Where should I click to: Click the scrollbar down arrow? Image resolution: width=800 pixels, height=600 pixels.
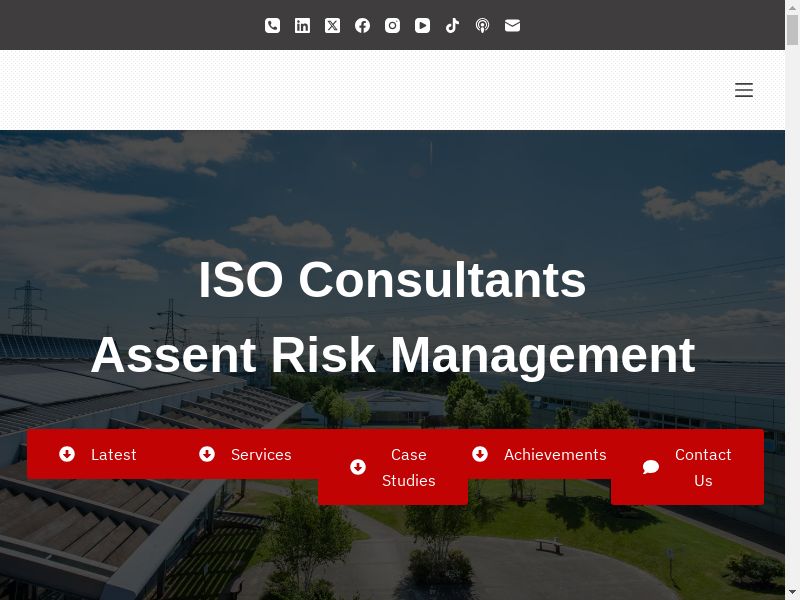(793, 592)
